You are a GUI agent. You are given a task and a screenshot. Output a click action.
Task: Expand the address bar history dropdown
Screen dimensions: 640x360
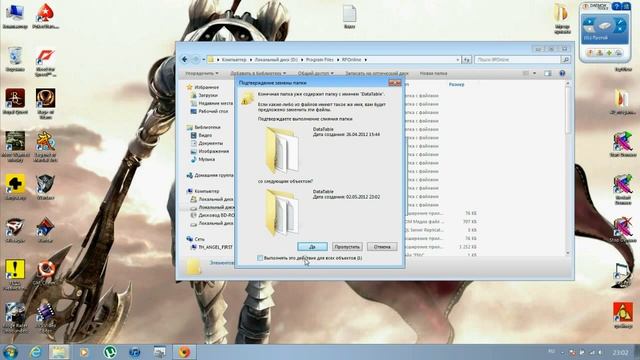click(x=457, y=60)
